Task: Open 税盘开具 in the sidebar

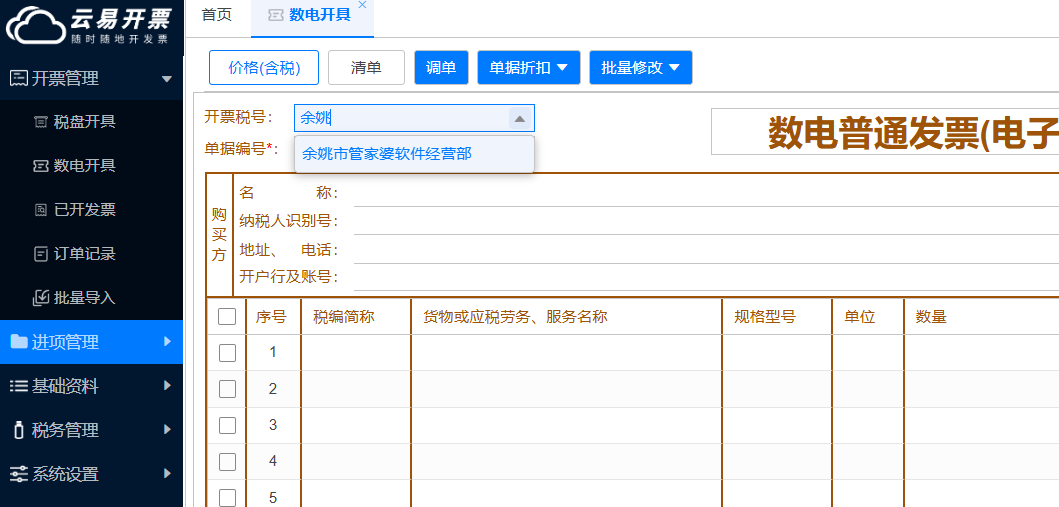Action: click(91, 122)
